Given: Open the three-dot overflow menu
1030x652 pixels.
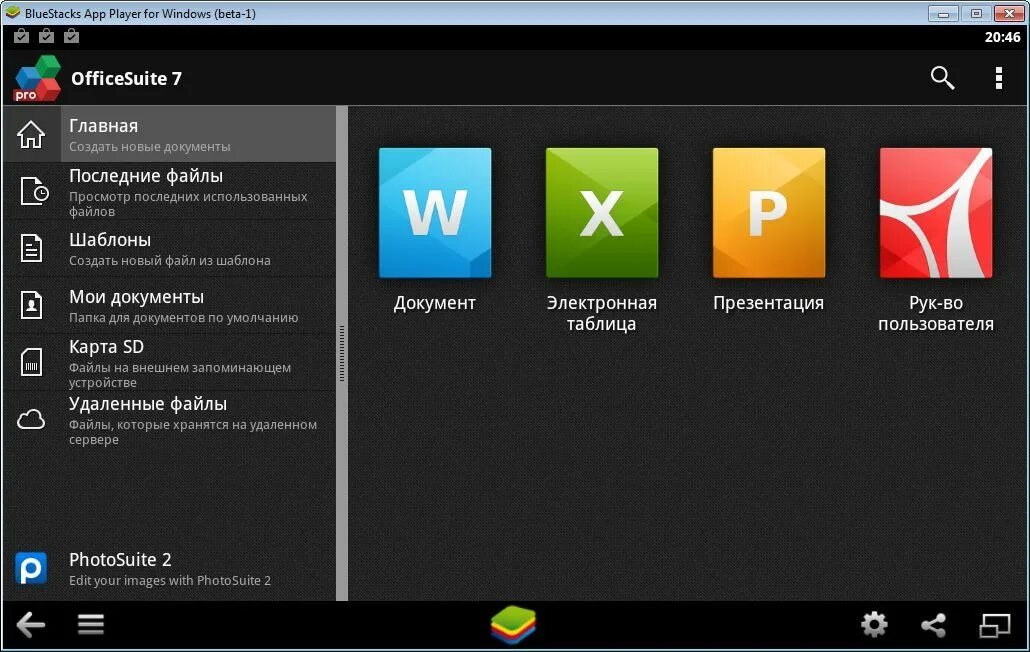Looking at the screenshot, I should click(998, 78).
